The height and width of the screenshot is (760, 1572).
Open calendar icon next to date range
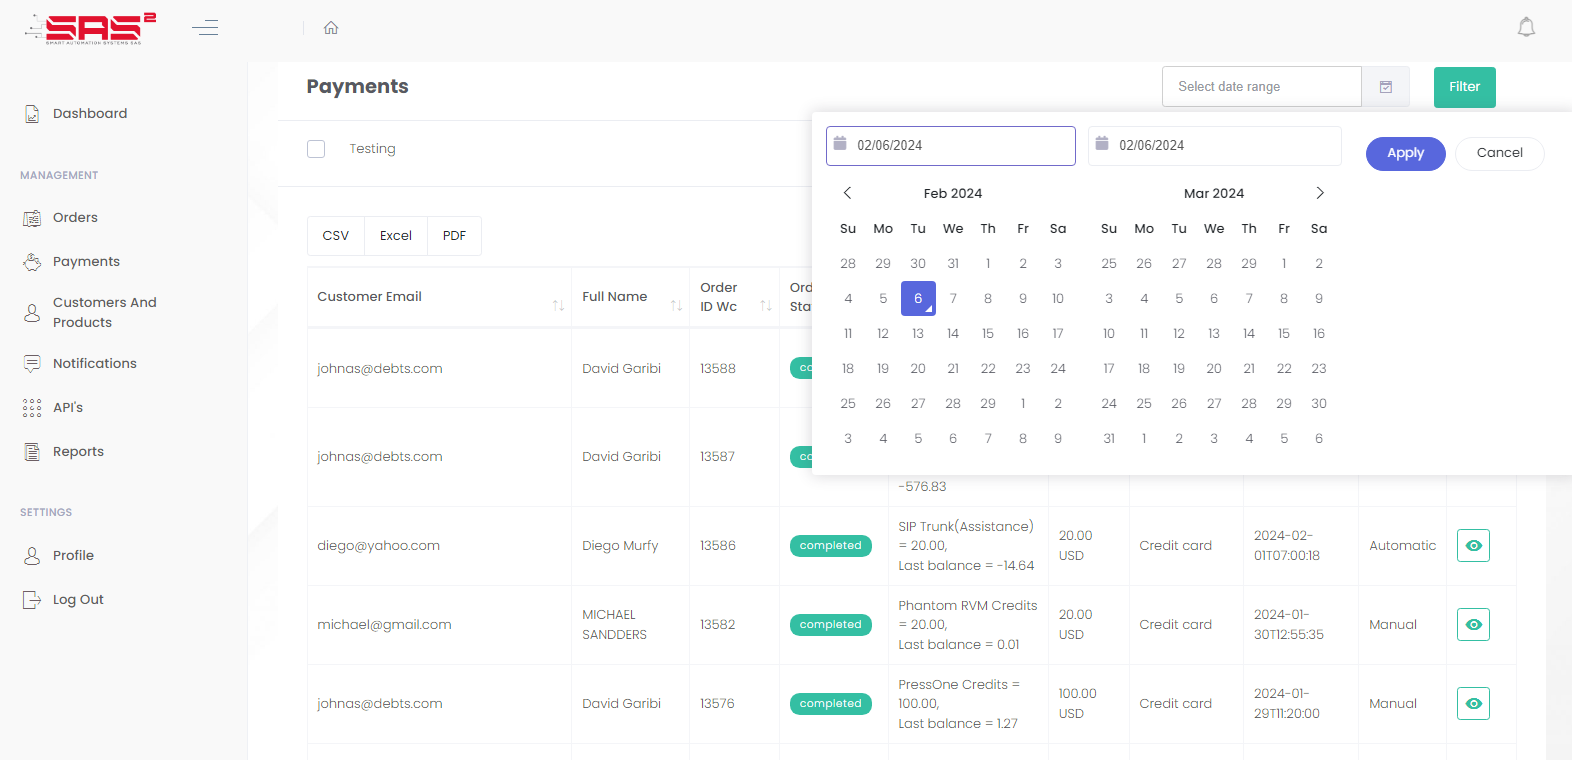(1386, 87)
